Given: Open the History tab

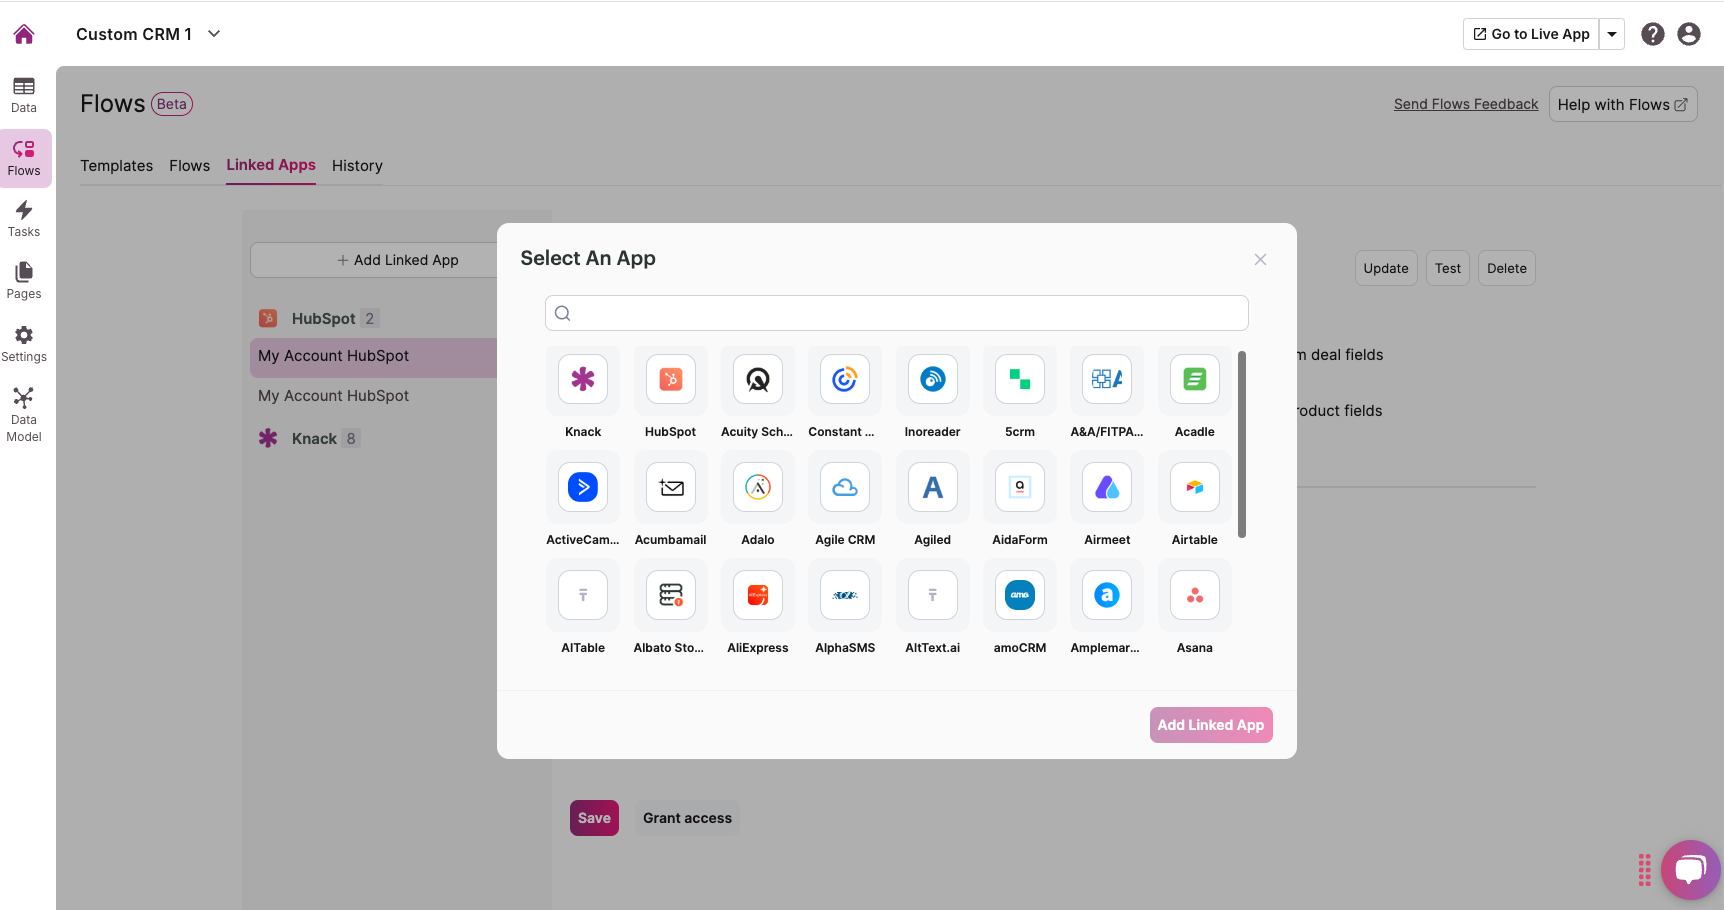Looking at the screenshot, I should click(357, 166).
